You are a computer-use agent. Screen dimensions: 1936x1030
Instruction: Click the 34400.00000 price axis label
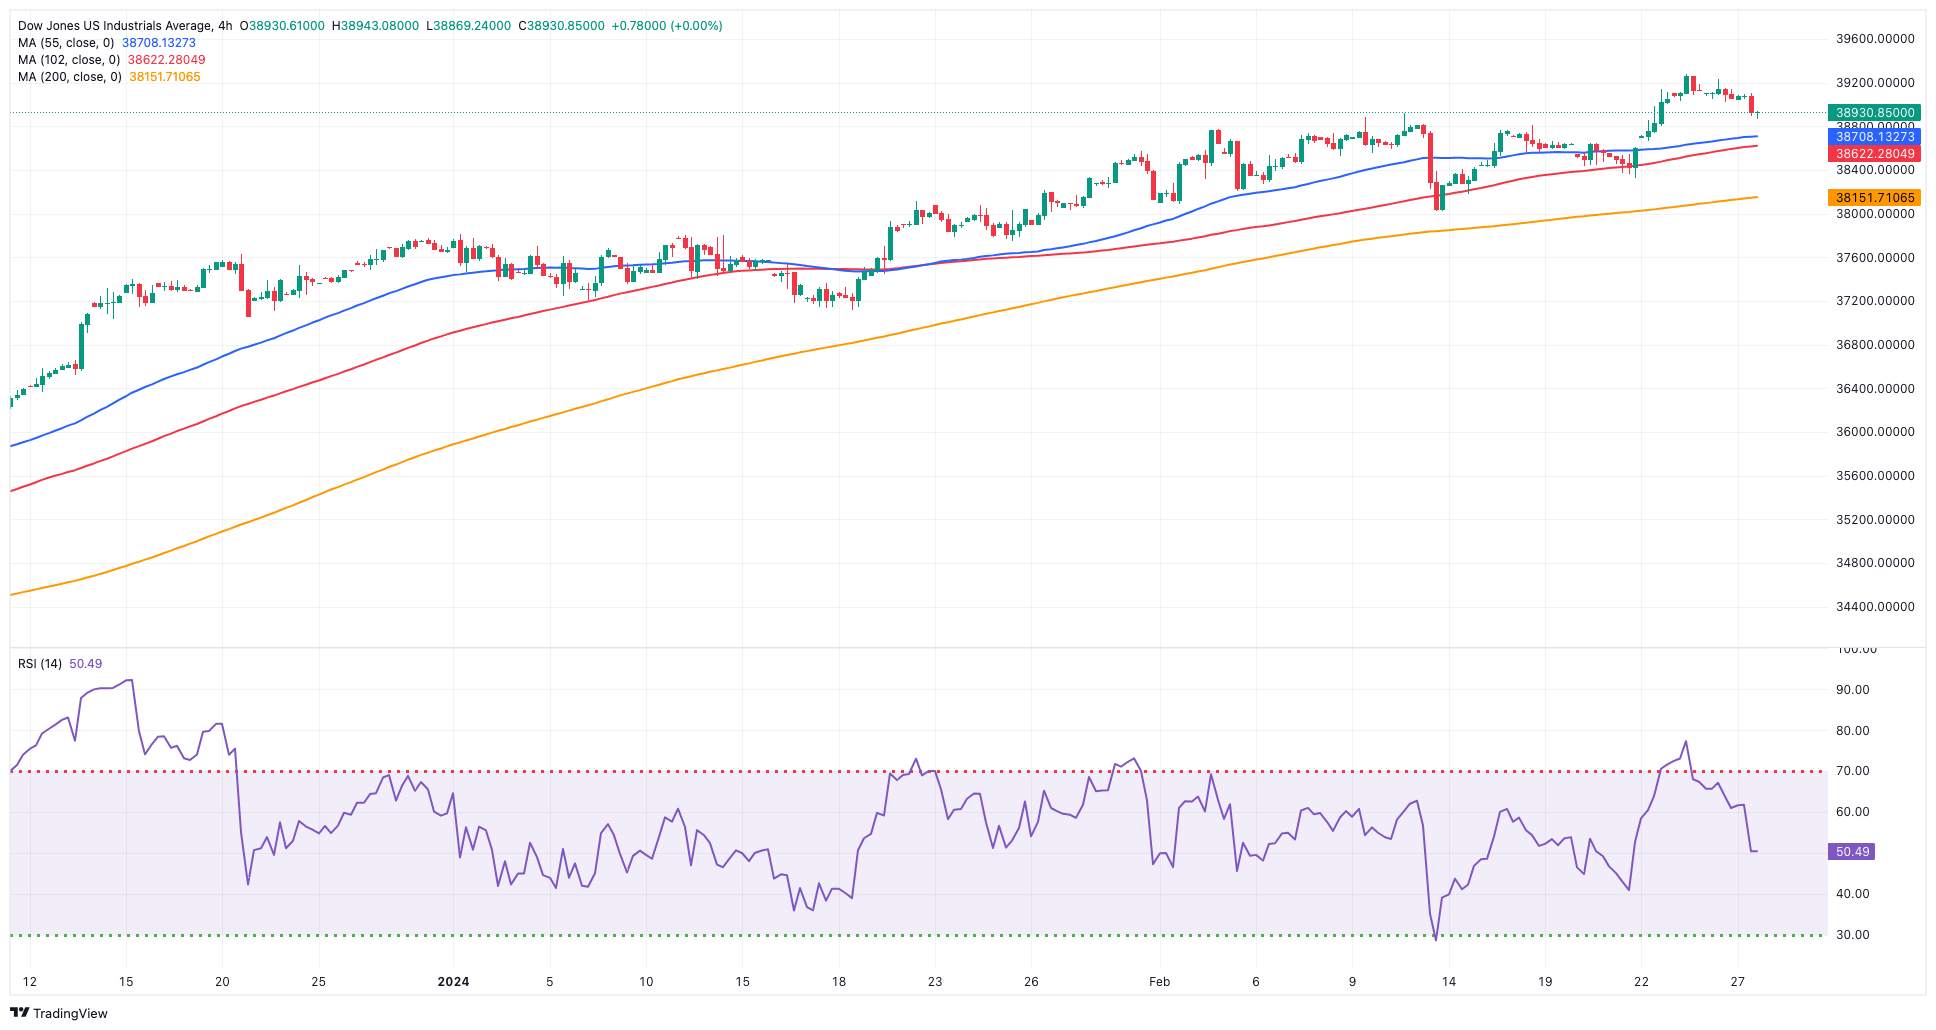pos(1875,607)
